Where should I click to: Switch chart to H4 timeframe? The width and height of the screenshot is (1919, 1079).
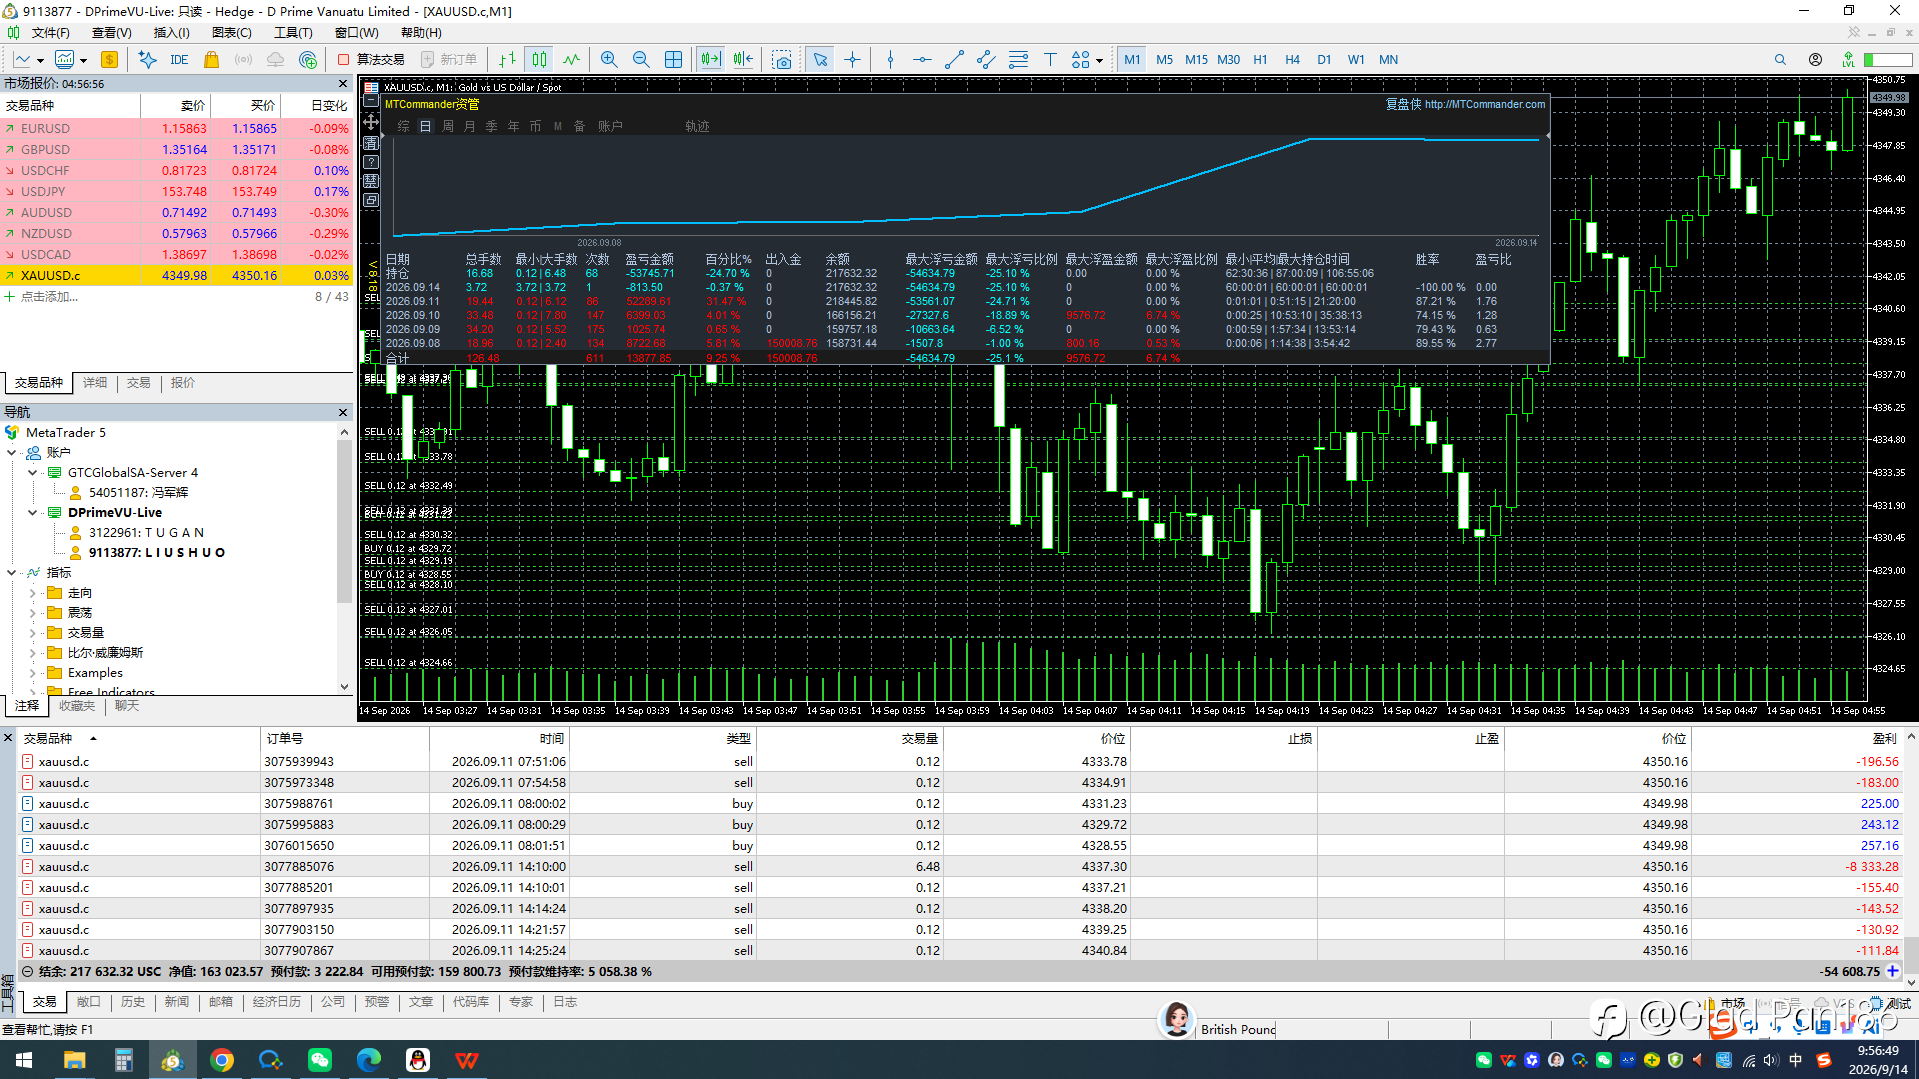pos(1292,60)
